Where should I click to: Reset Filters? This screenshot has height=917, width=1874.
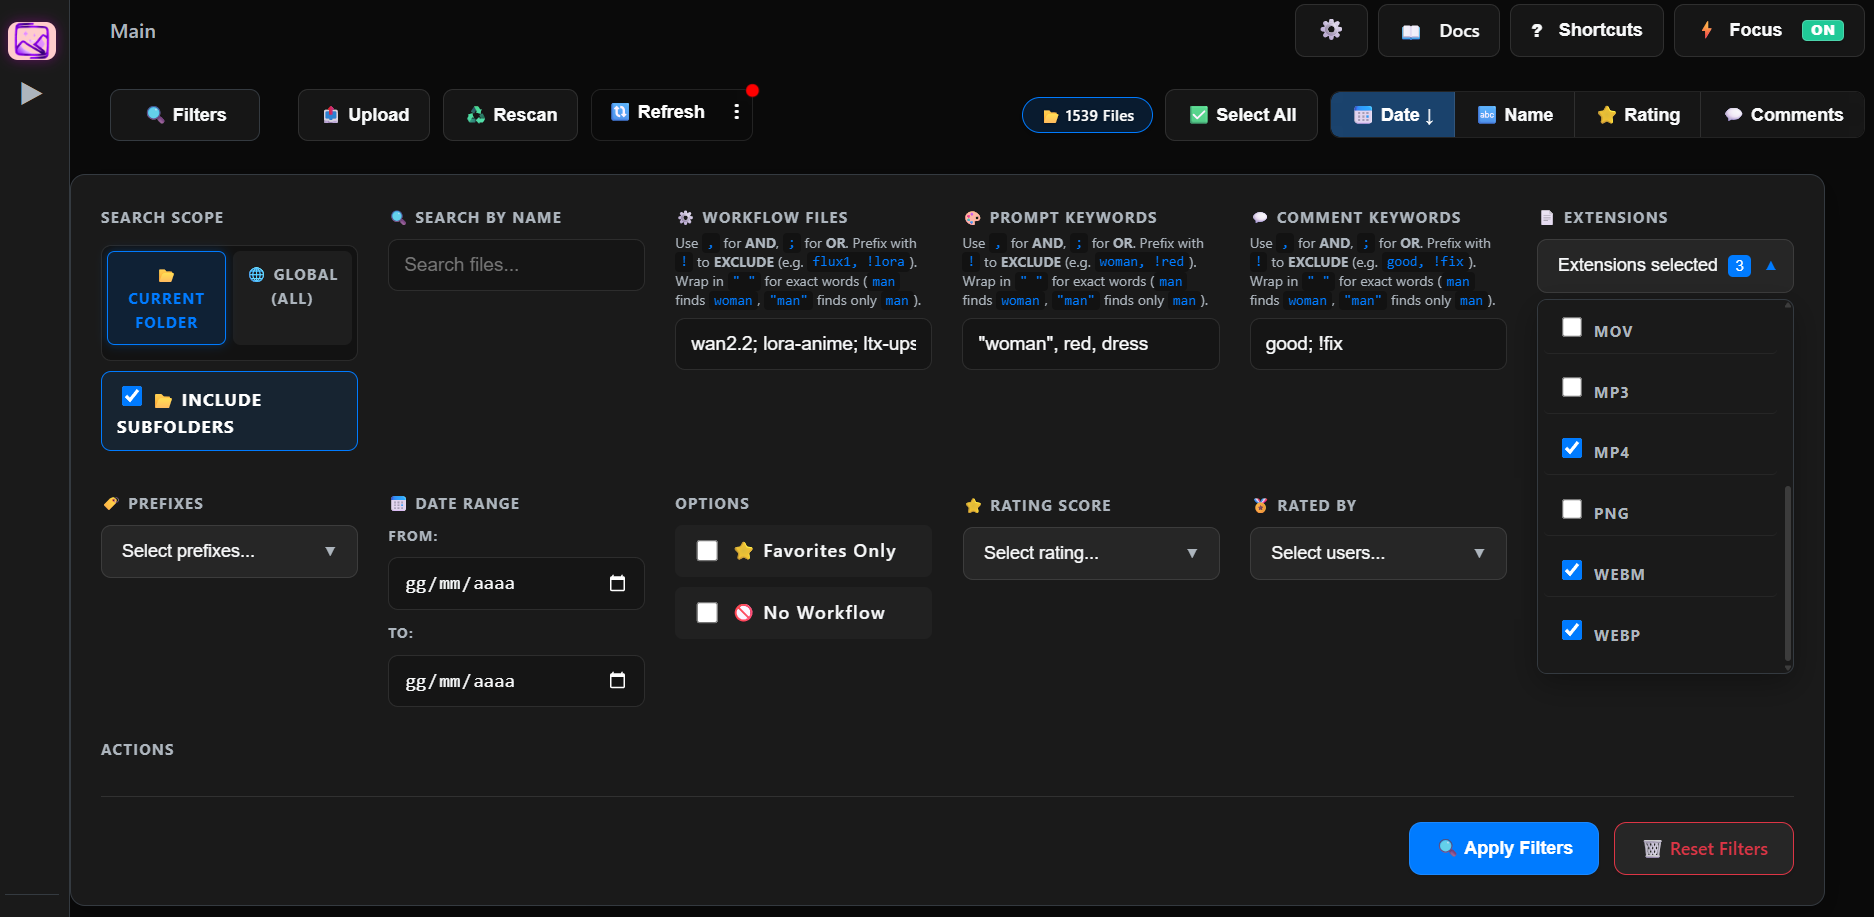pos(1704,848)
